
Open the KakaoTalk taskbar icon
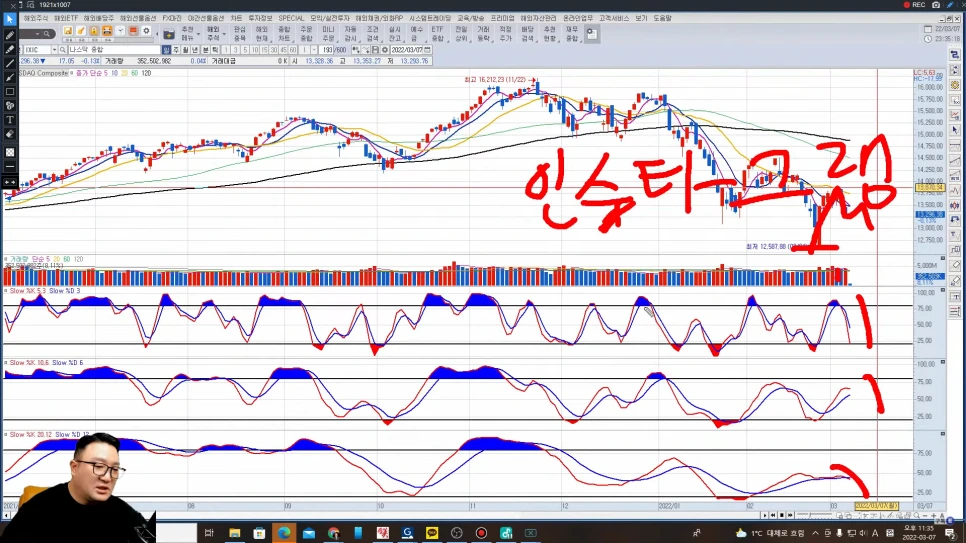click(x=432, y=533)
